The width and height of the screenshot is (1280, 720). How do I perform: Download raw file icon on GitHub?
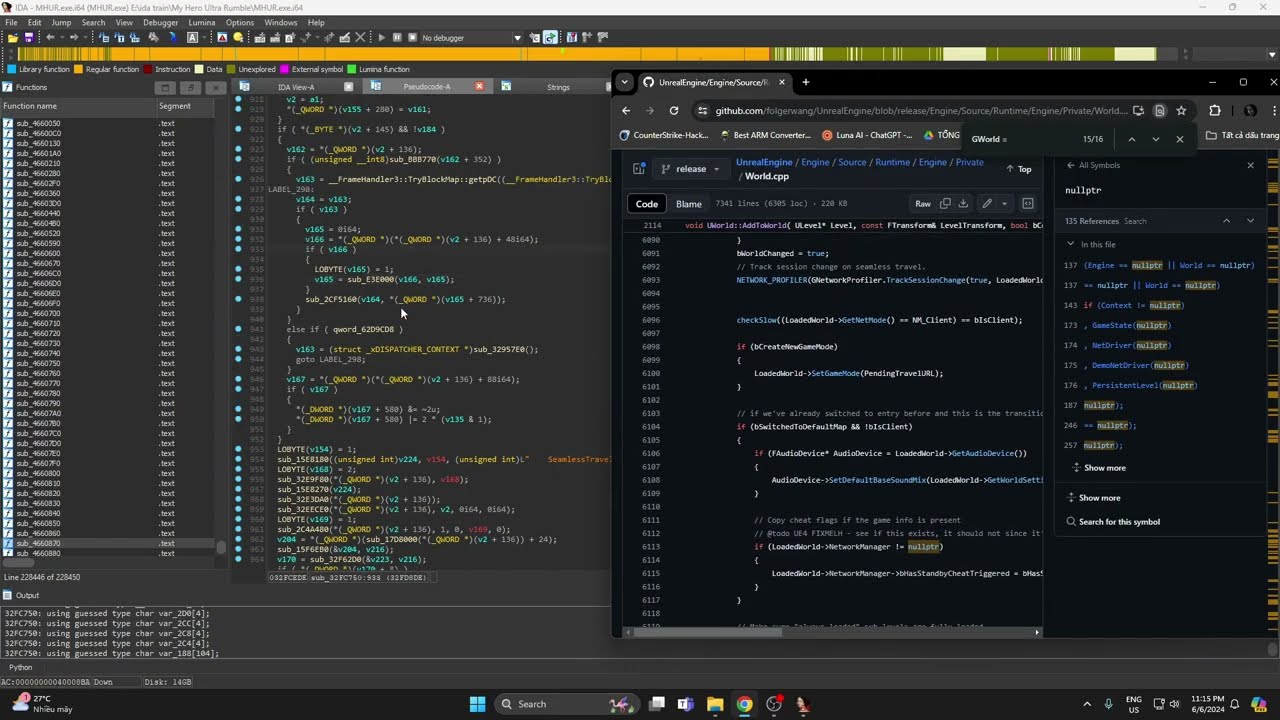pyautogui.click(x=963, y=204)
